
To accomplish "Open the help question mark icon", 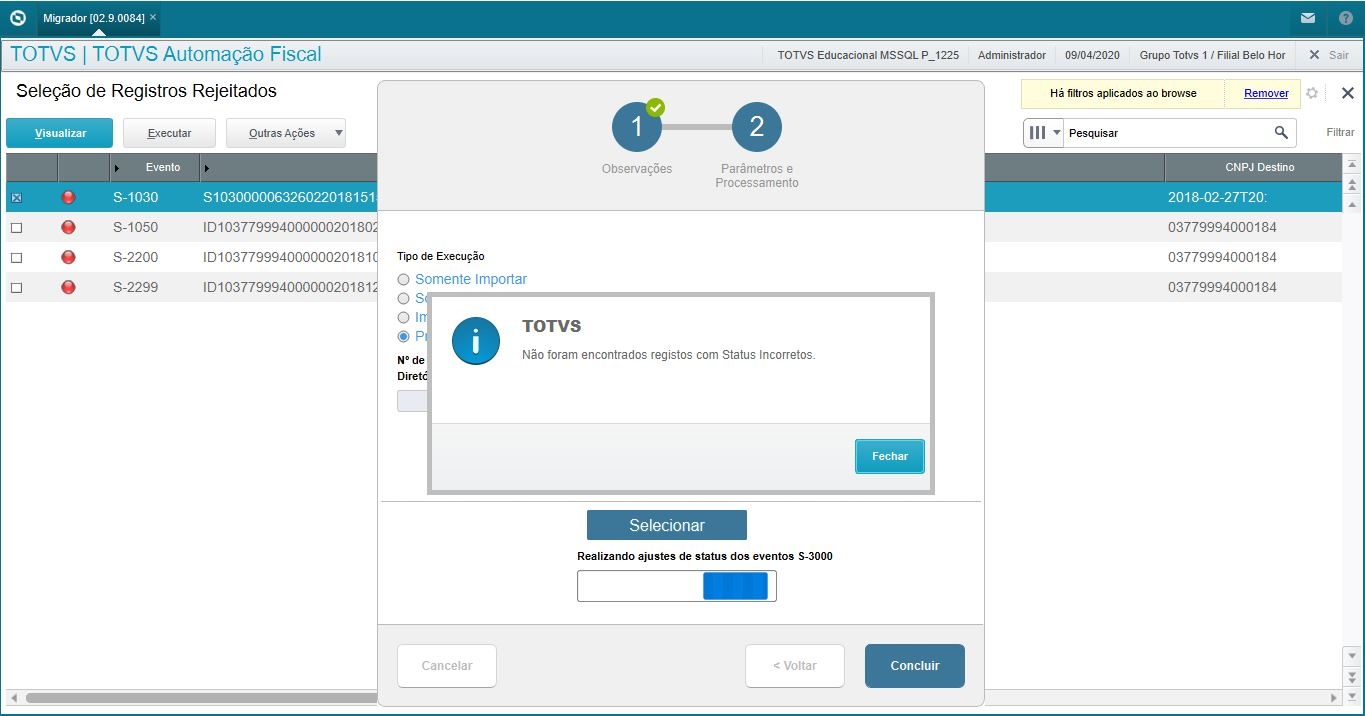I will pos(1346,18).
